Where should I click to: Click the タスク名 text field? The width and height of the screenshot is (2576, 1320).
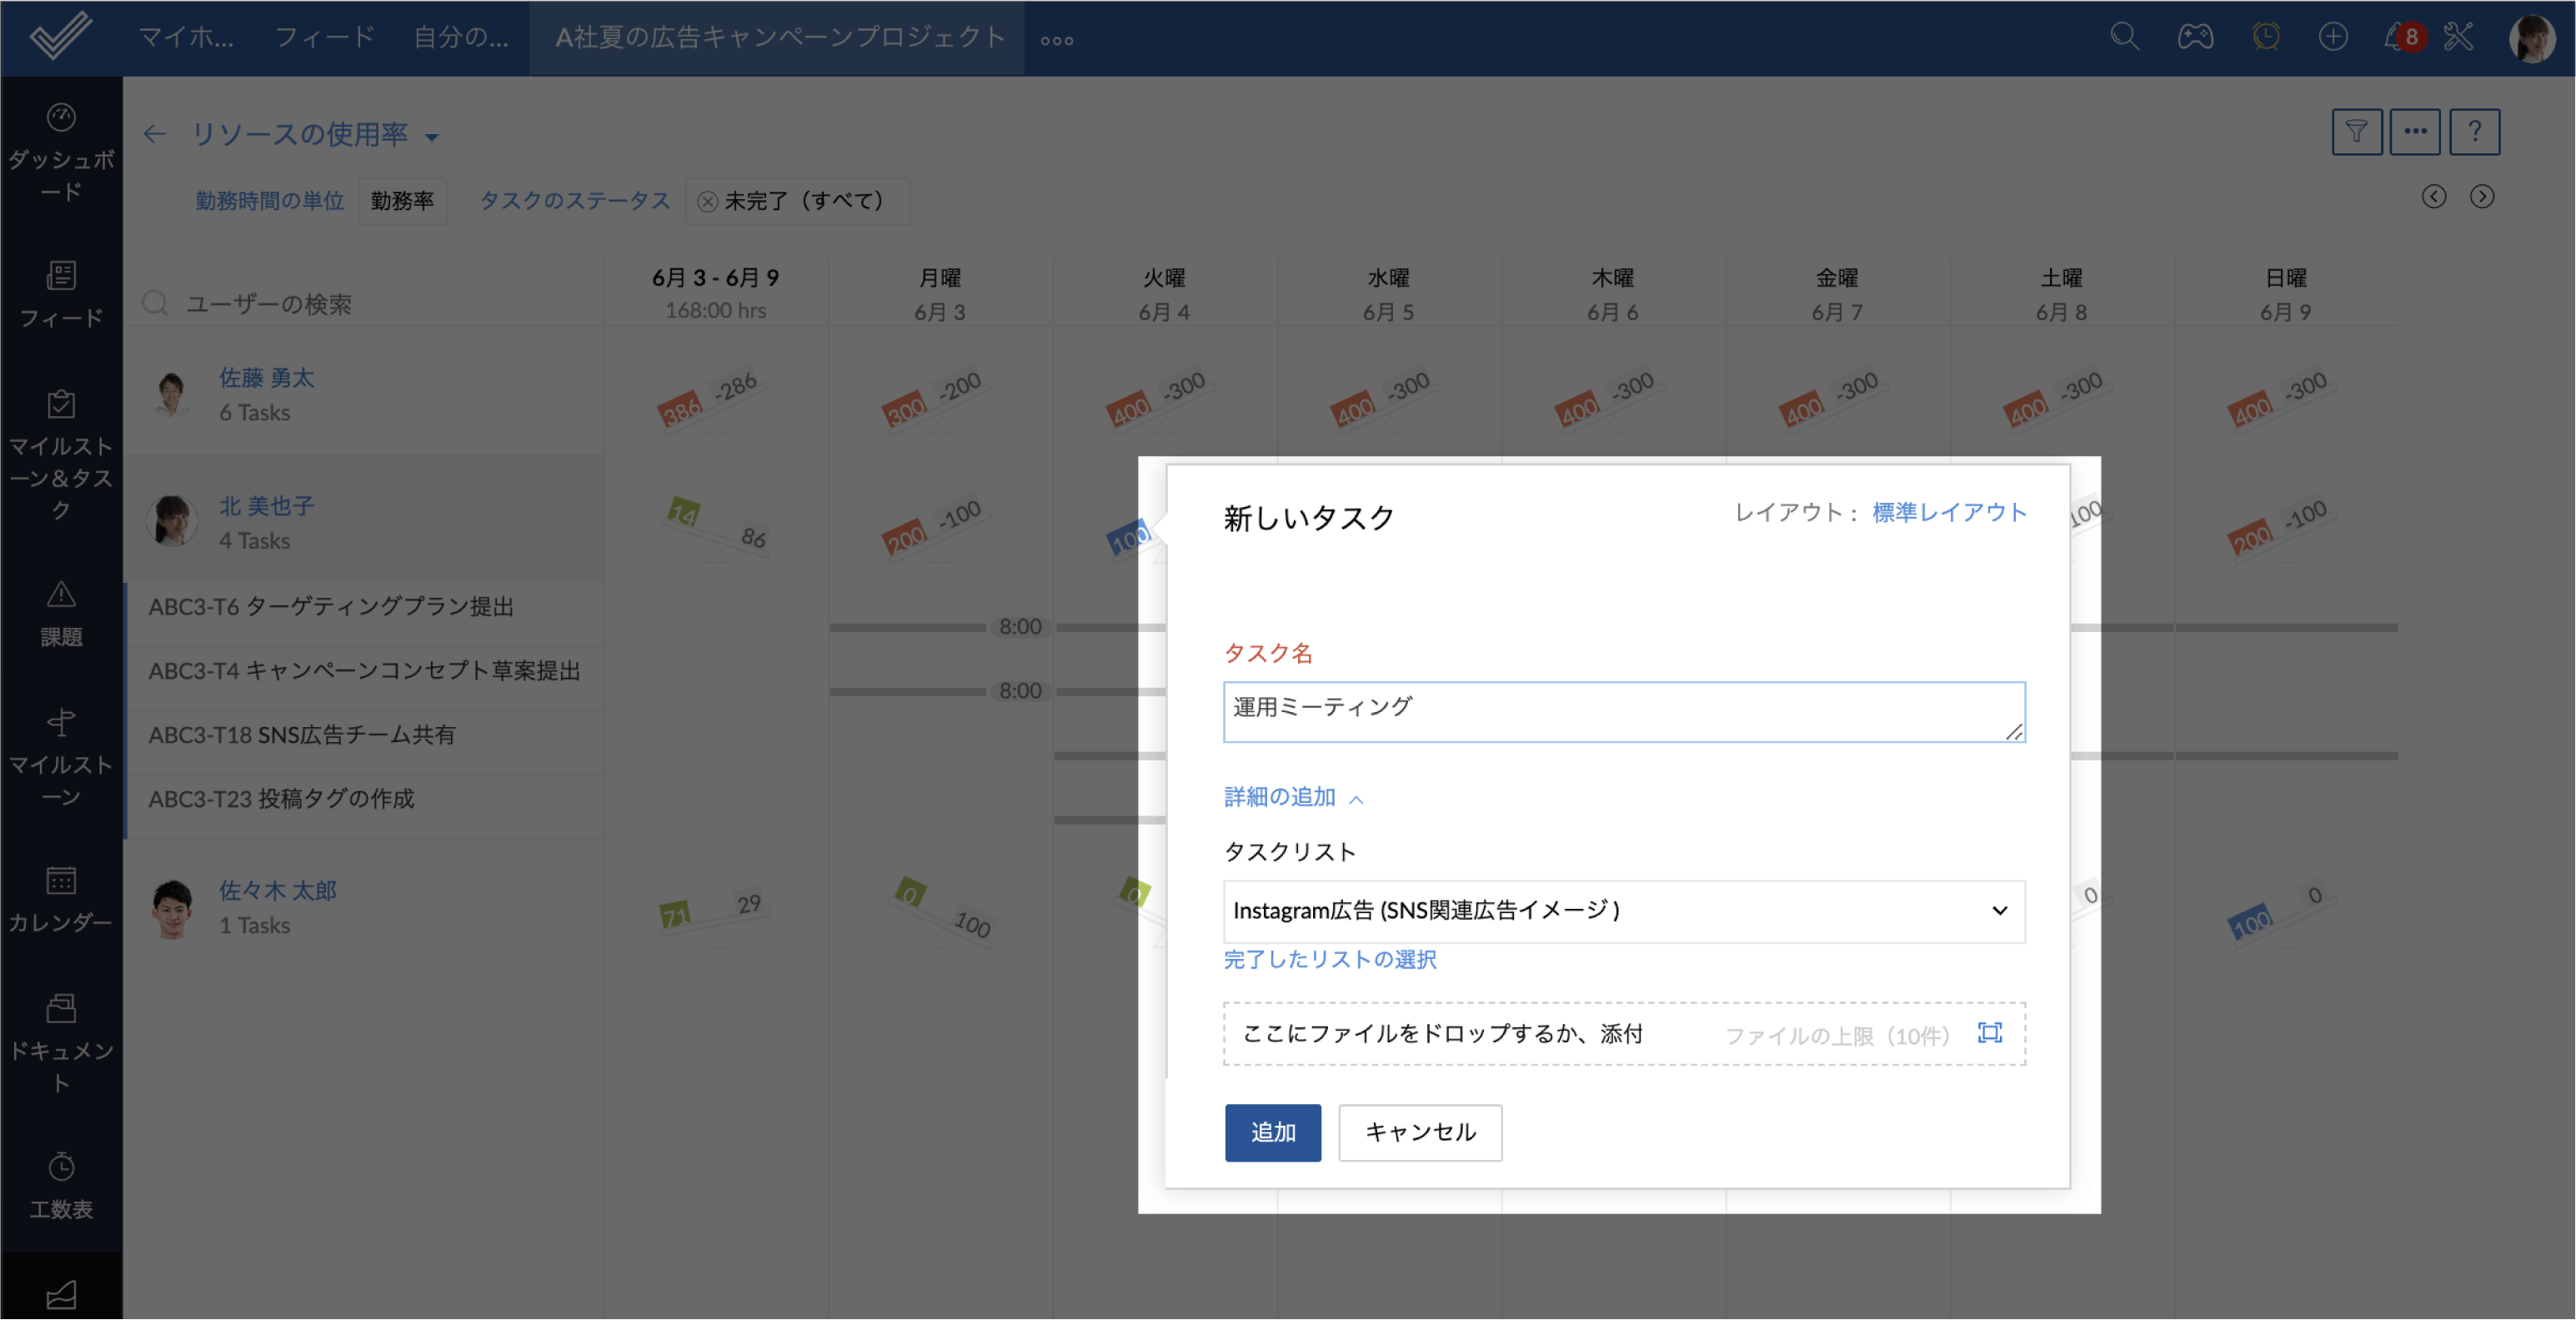click(x=1624, y=712)
